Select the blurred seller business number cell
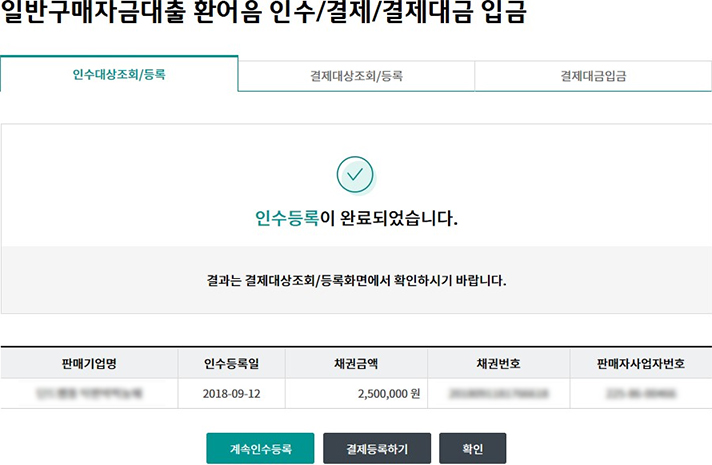This screenshot has height=465, width=712. (640, 393)
